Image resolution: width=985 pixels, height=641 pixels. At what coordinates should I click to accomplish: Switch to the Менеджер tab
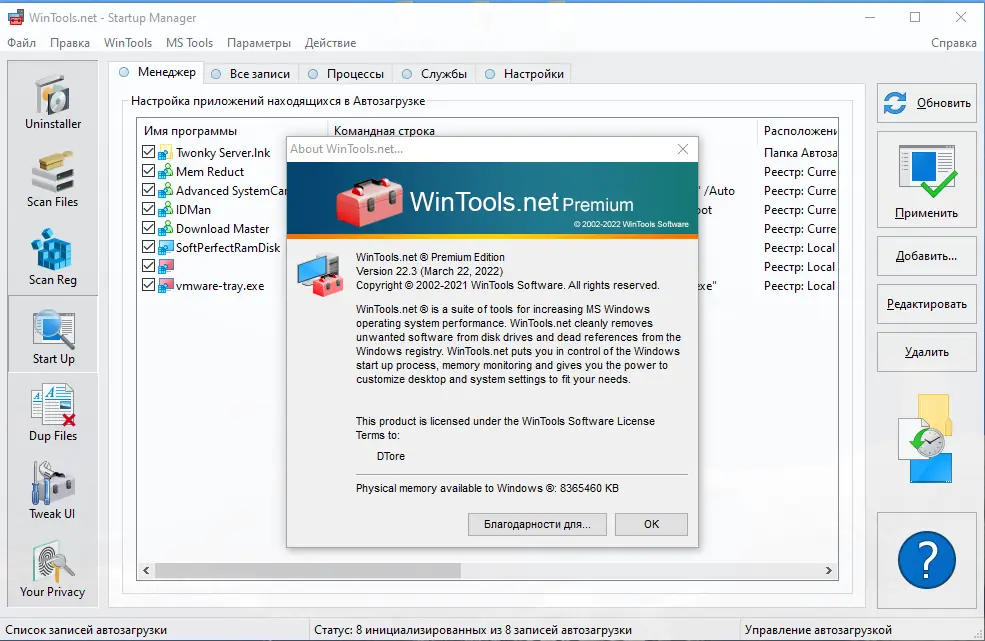pyautogui.click(x=157, y=72)
